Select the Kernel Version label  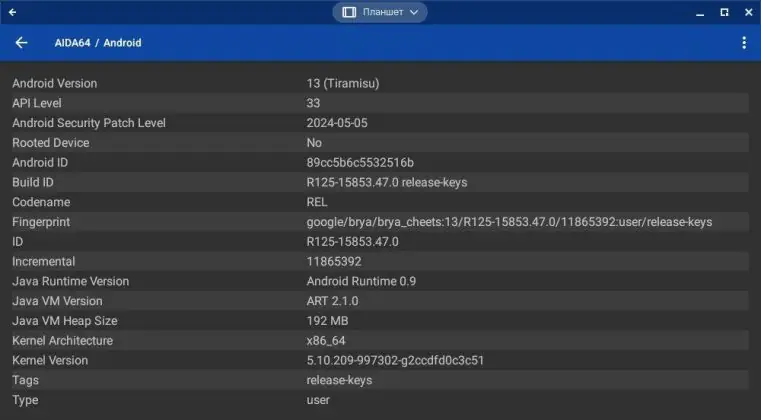(50, 360)
